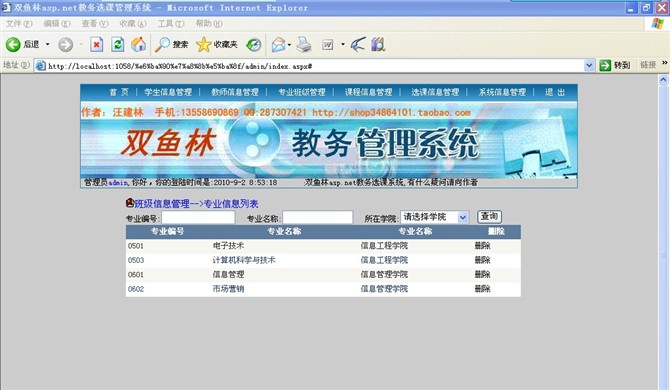Open the 编辑(E) menu
670x390 pixels.
tap(57, 23)
